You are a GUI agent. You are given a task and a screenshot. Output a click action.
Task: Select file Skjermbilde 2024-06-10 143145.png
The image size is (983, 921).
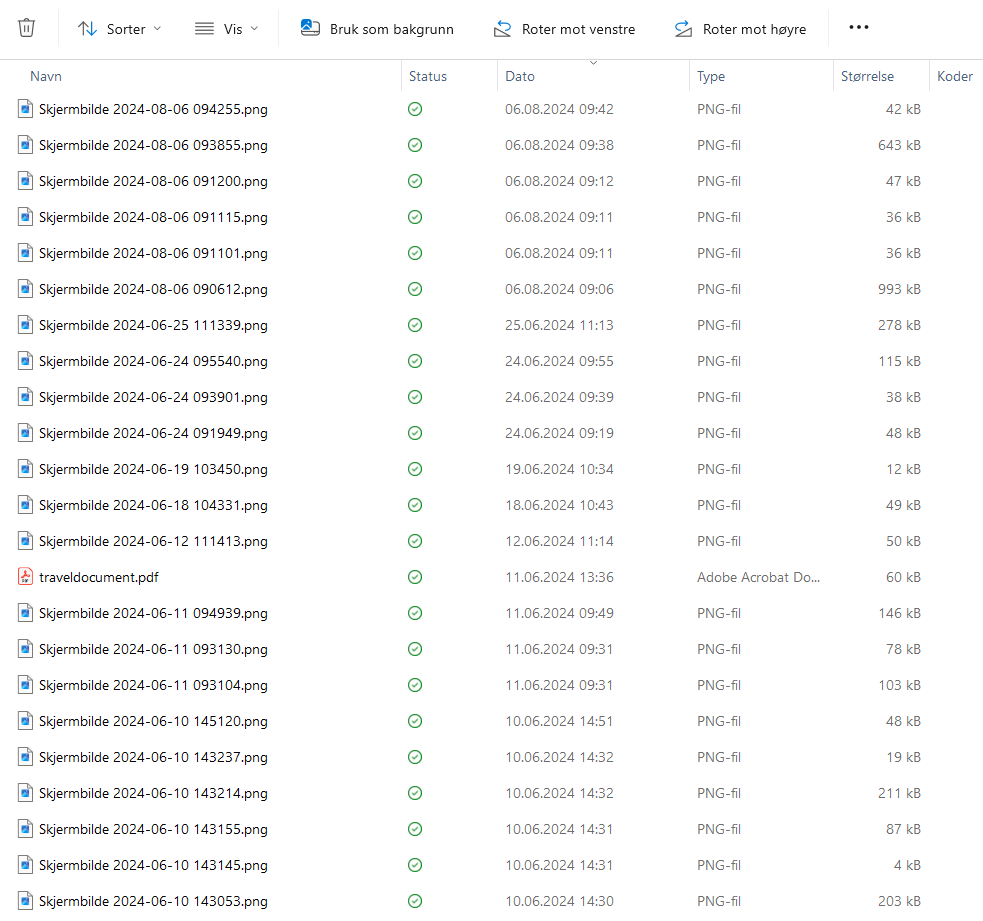pyautogui.click(x=153, y=865)
